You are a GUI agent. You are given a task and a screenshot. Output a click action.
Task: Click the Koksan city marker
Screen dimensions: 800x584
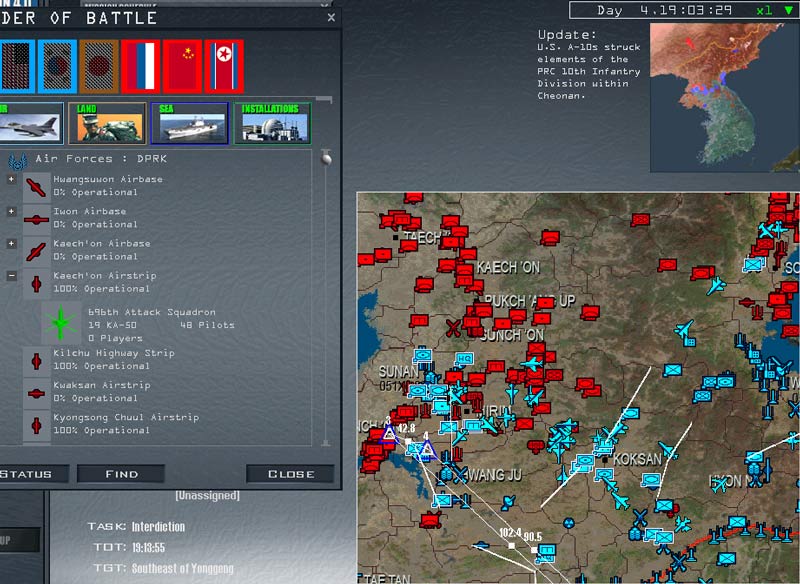pyautogui.click(x=606, y=460)
